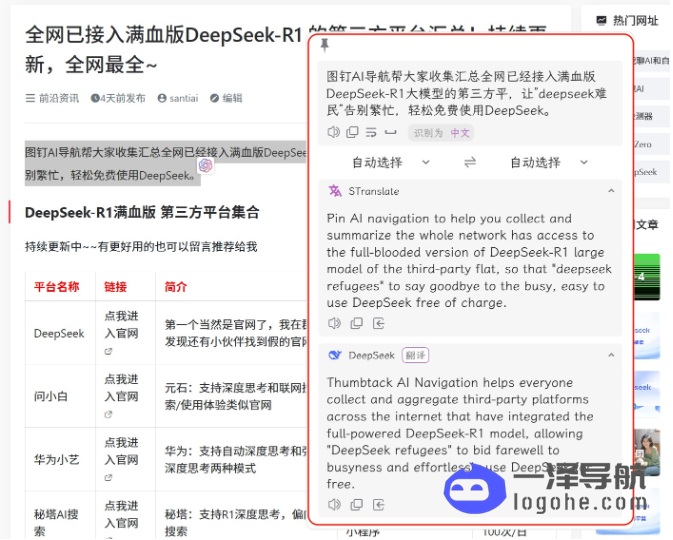Copy the DeepSeek translation result
The width and height of the screenshot is (673, 540).
(356, 505)
